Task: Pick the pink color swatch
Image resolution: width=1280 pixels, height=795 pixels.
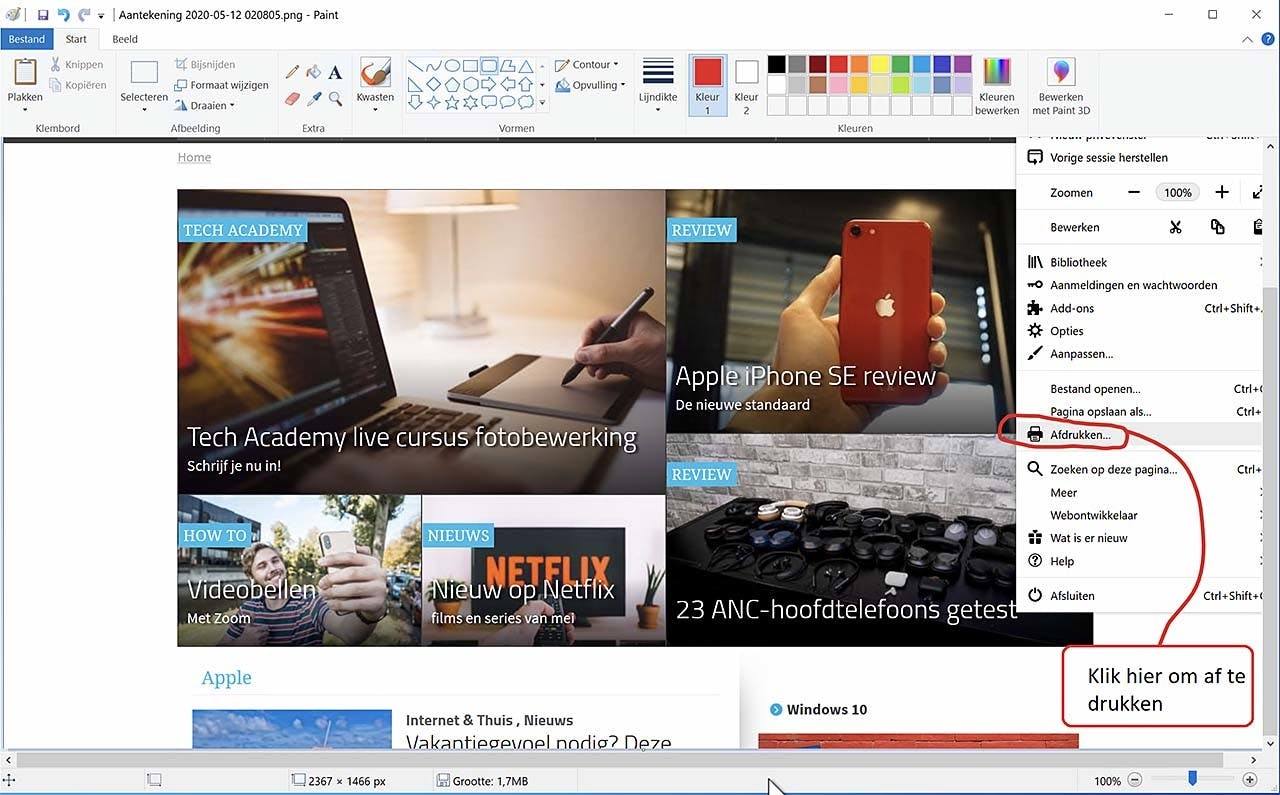Action: click(839, 85)
